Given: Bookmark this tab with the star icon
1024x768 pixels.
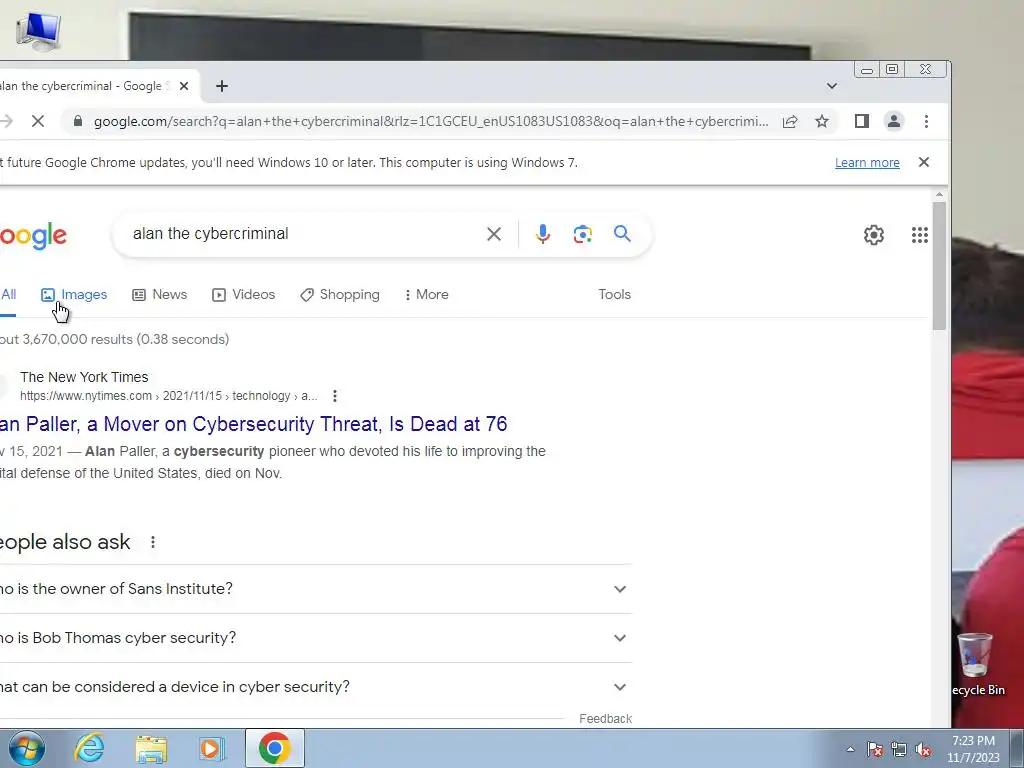Looking at the screenshot, I should [x=822, y=121].
